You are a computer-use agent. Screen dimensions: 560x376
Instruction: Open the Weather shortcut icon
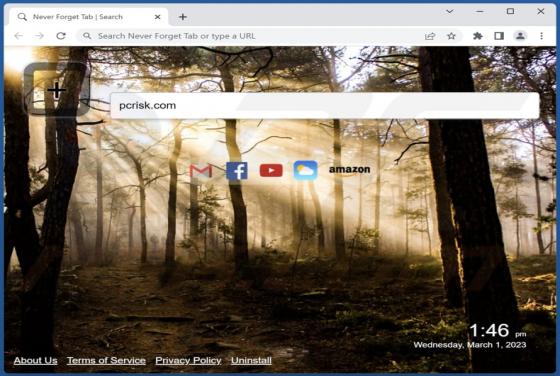click(x=305, y=170)
